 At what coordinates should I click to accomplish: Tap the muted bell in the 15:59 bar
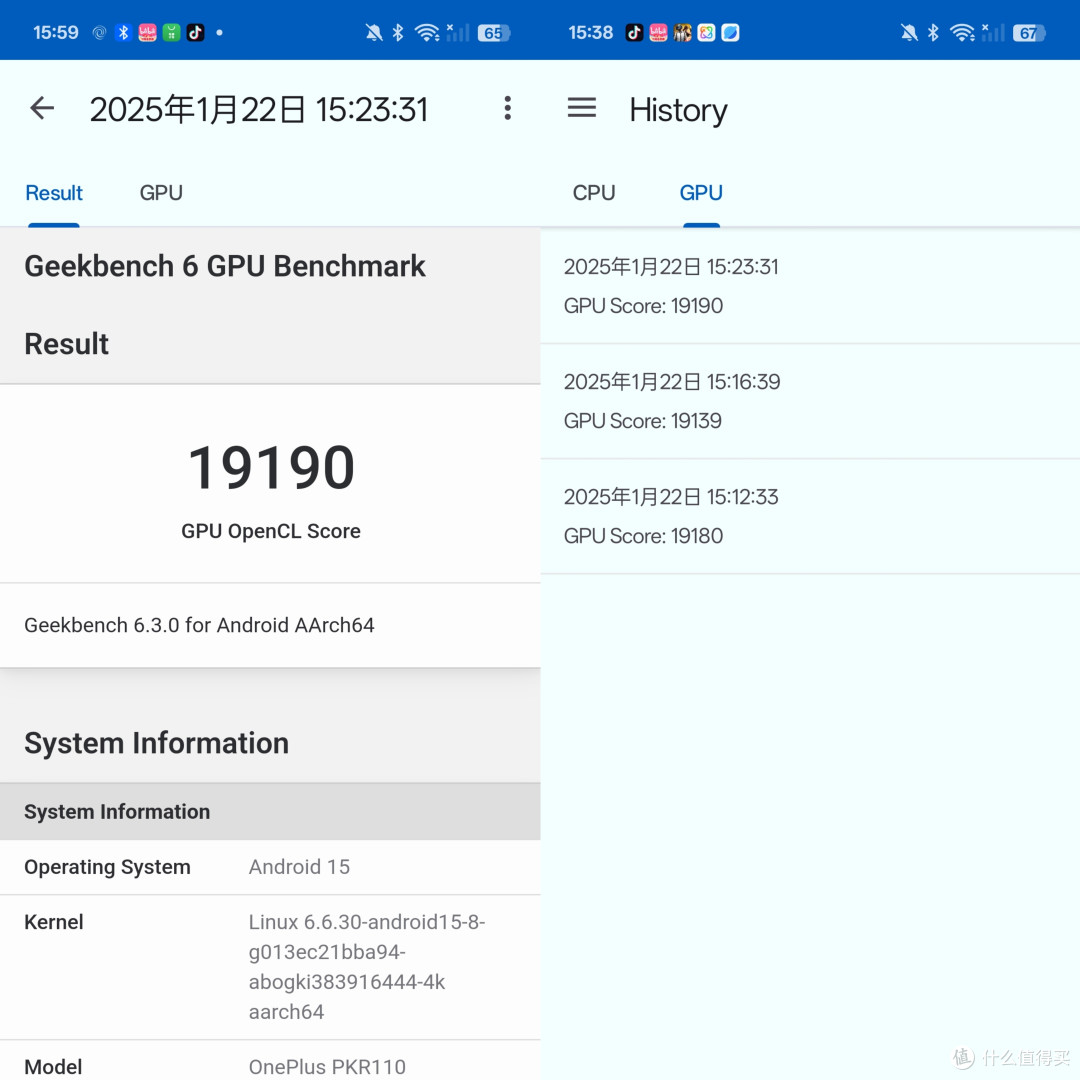click(374, 32)
